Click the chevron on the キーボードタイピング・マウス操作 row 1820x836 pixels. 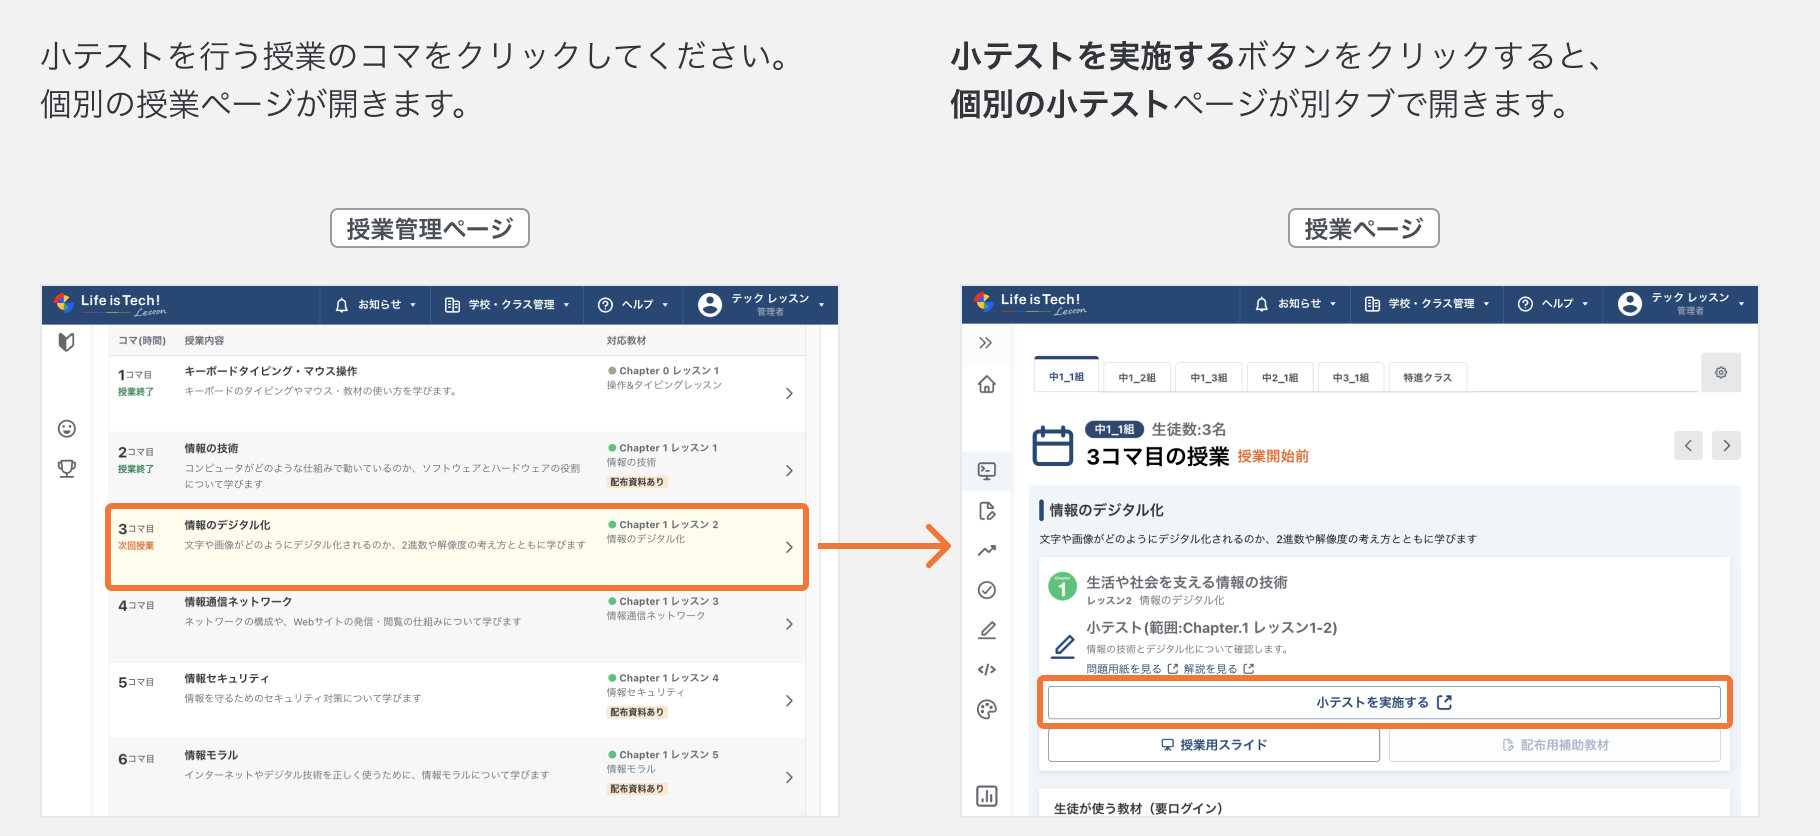789,394
